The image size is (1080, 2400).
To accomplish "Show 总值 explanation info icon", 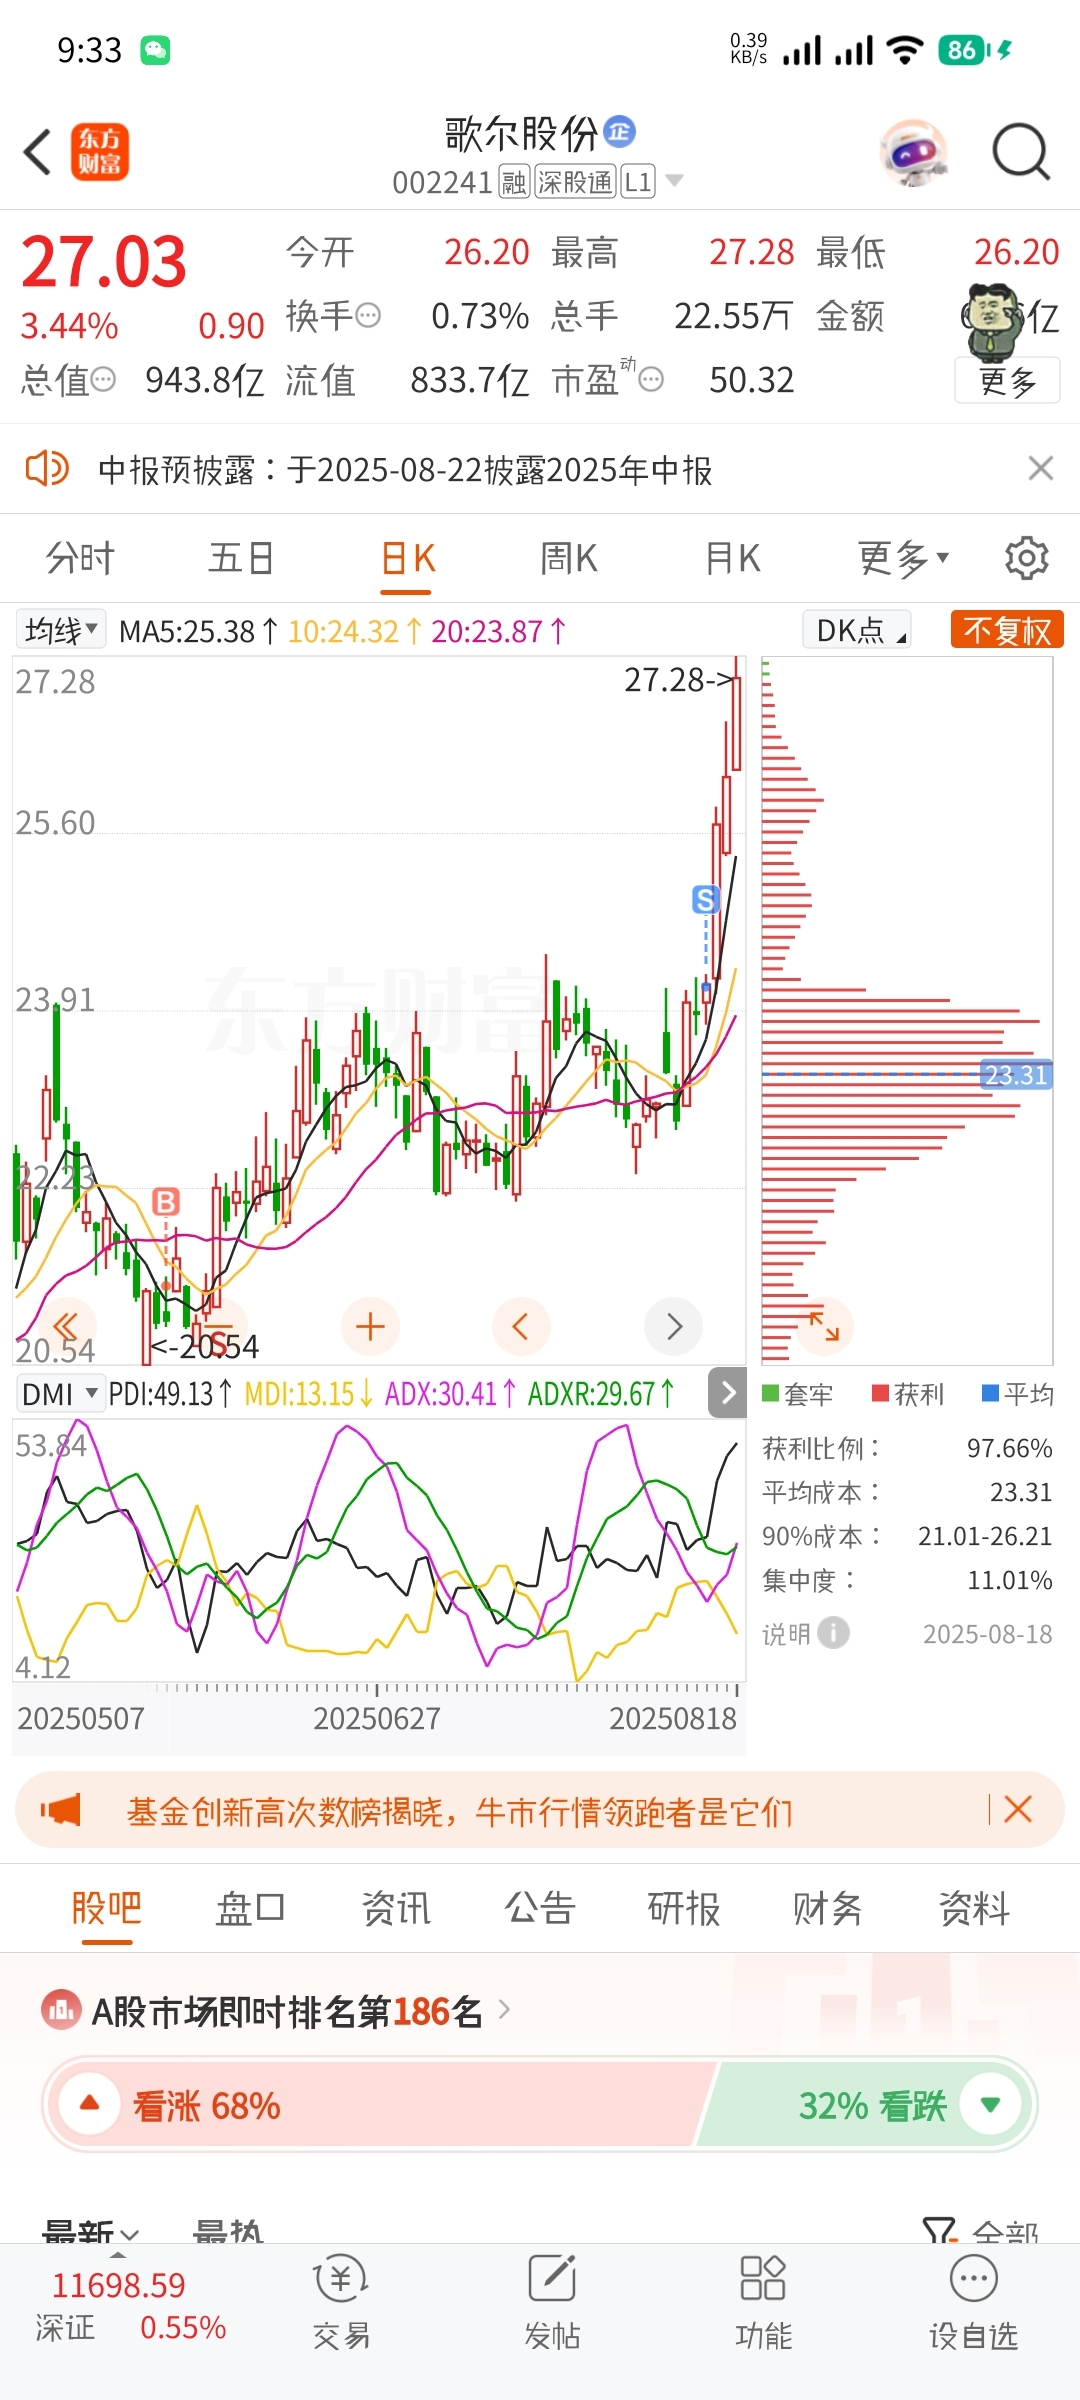I will [103, 380].
